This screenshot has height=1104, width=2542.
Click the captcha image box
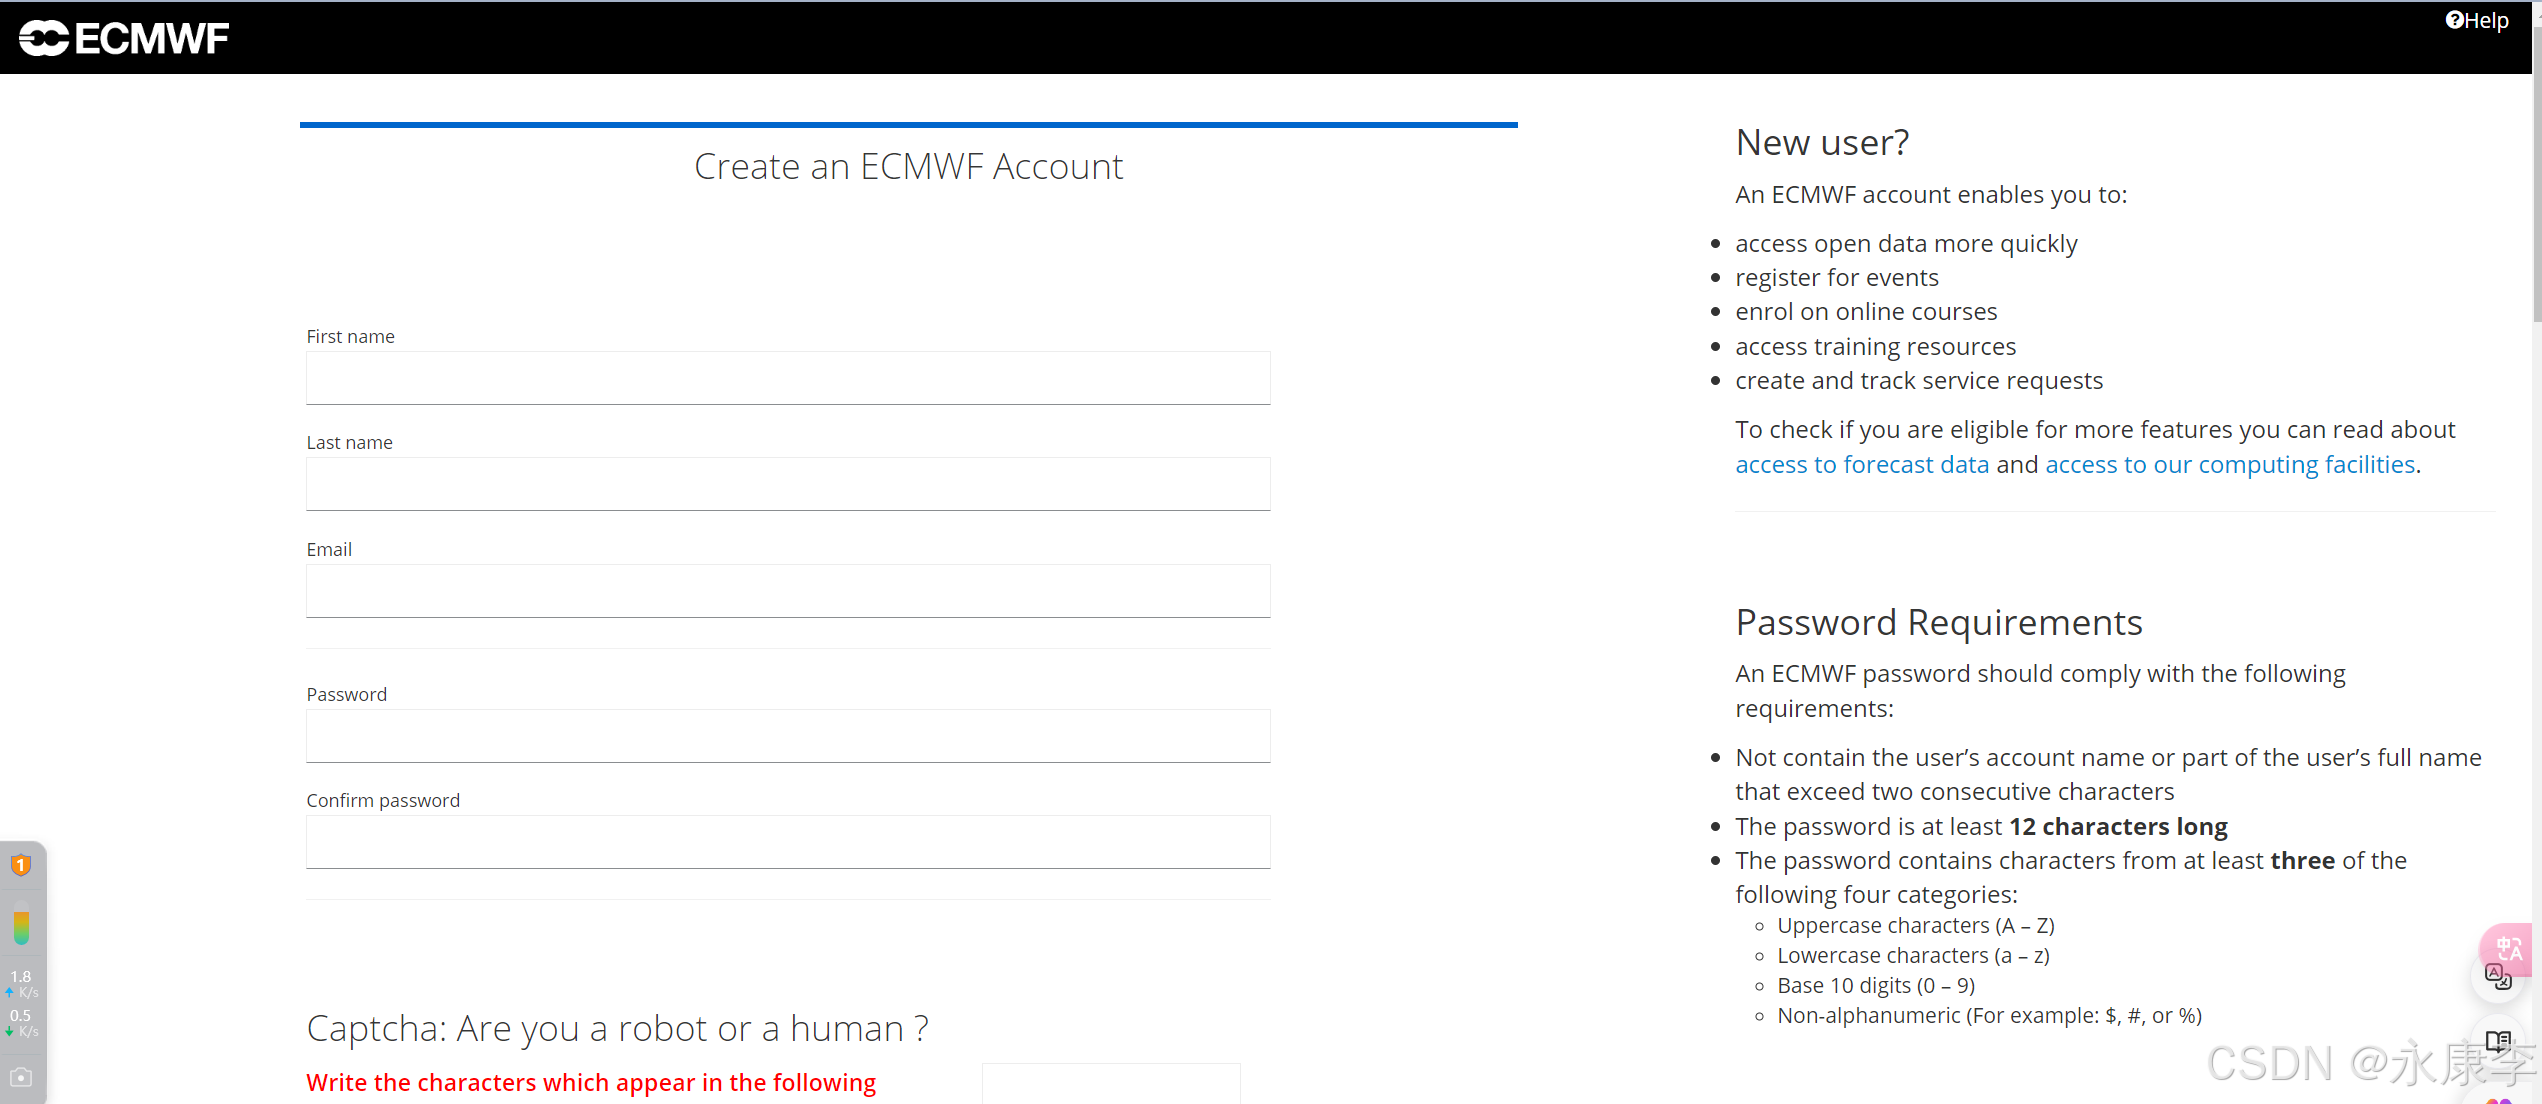point(1111,1084)
